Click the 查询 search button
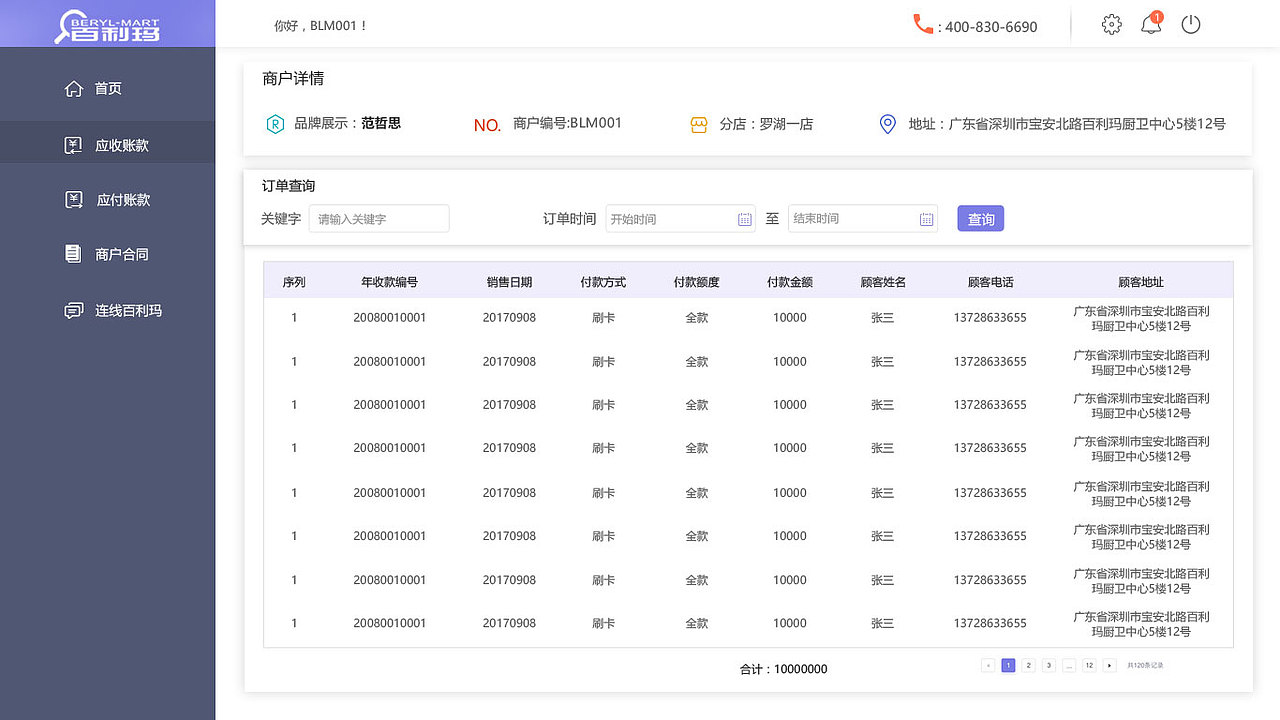Viewport: 1280px width, 720px height. coord(980,218)
